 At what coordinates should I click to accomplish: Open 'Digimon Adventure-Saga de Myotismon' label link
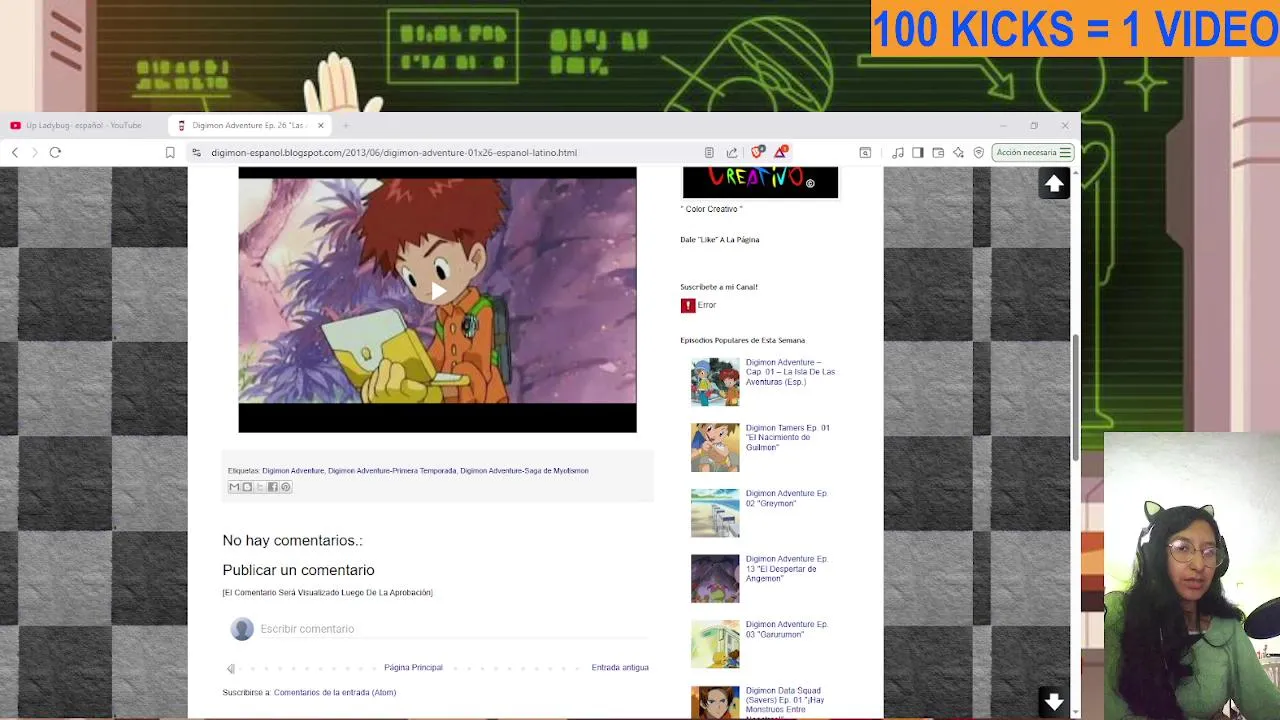[x=524, y=470]
